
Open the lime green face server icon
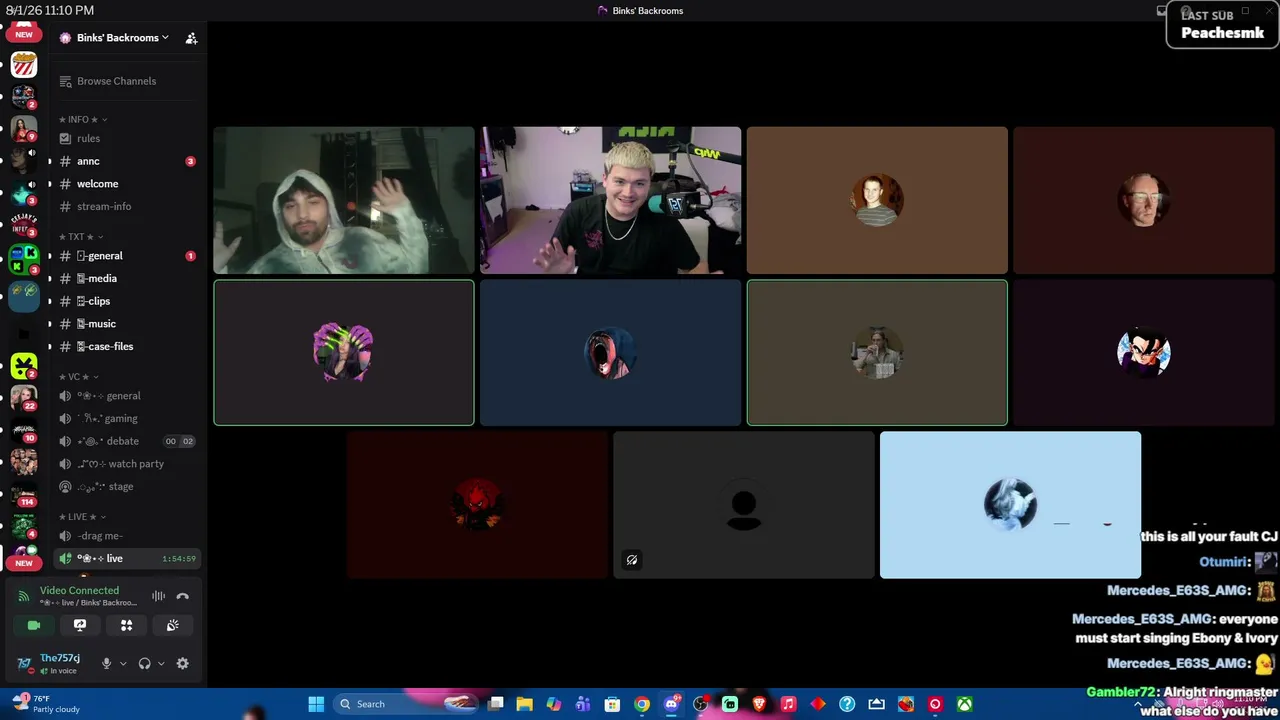click(24, 366)
